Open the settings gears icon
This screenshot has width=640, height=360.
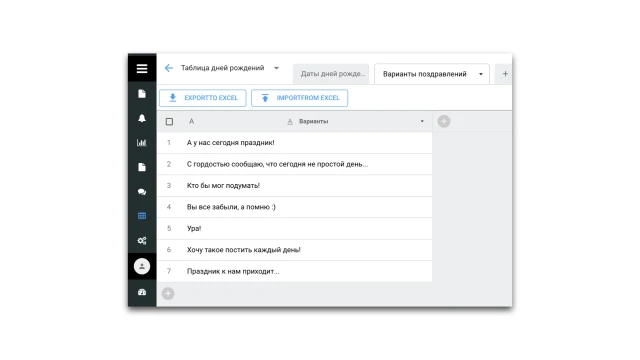(142, 241)
